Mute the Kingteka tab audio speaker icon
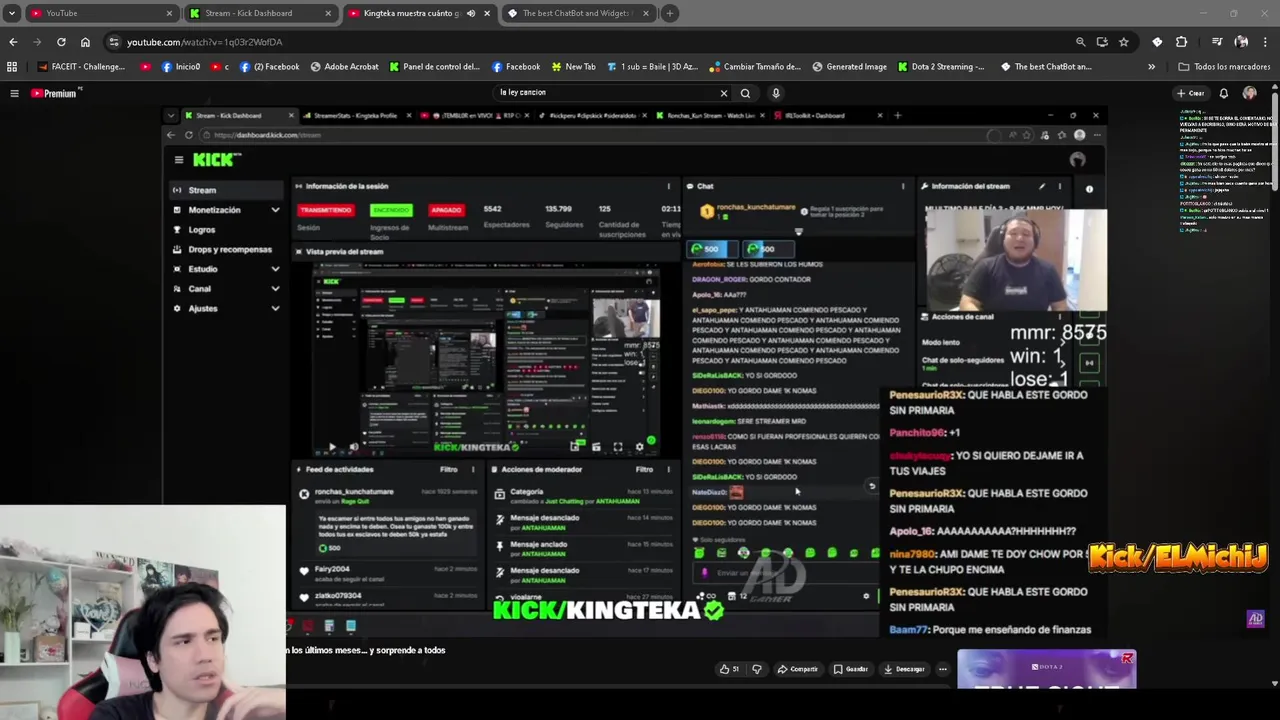The image size is (1280, 720). (471, 13)
